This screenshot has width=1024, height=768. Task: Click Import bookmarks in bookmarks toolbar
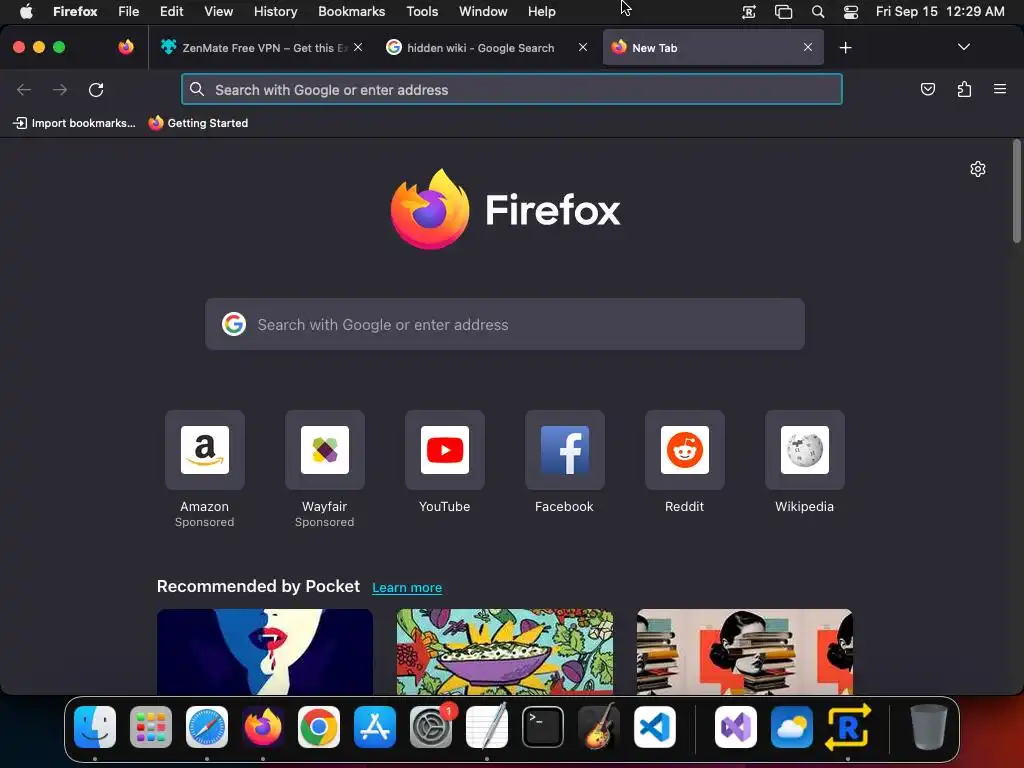point(74,123)
